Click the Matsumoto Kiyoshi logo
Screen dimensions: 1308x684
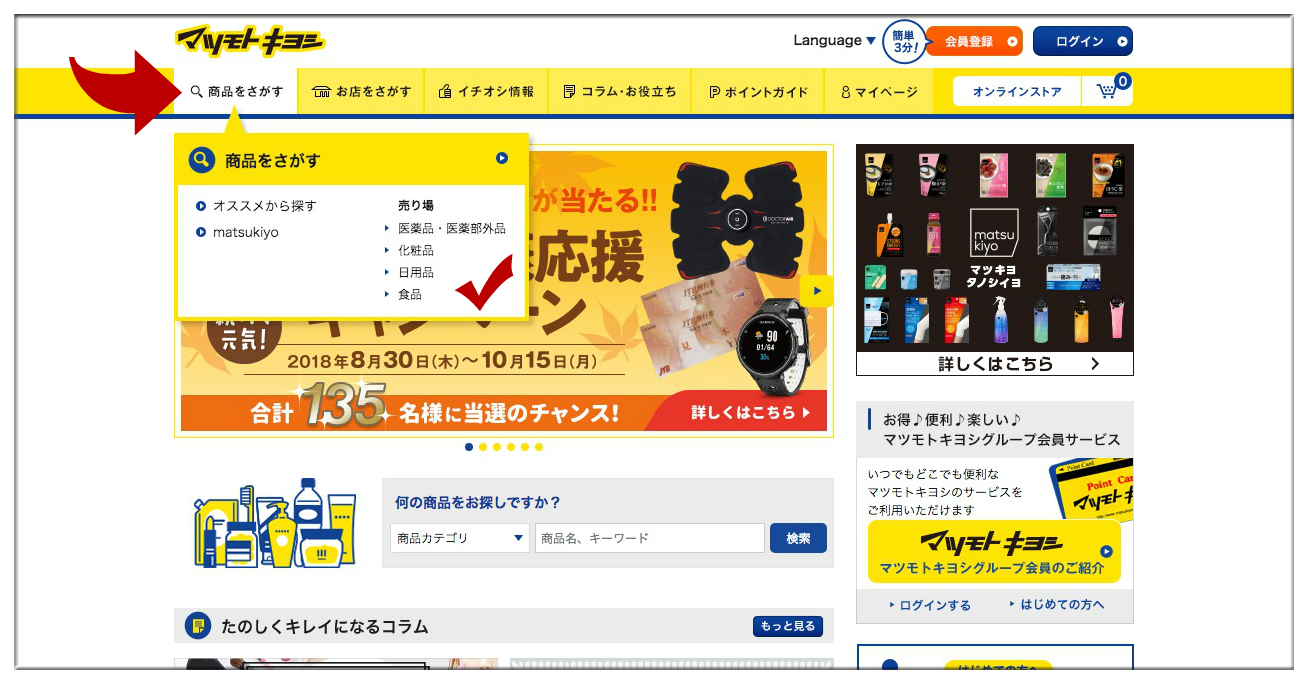(x=250, y=41)
